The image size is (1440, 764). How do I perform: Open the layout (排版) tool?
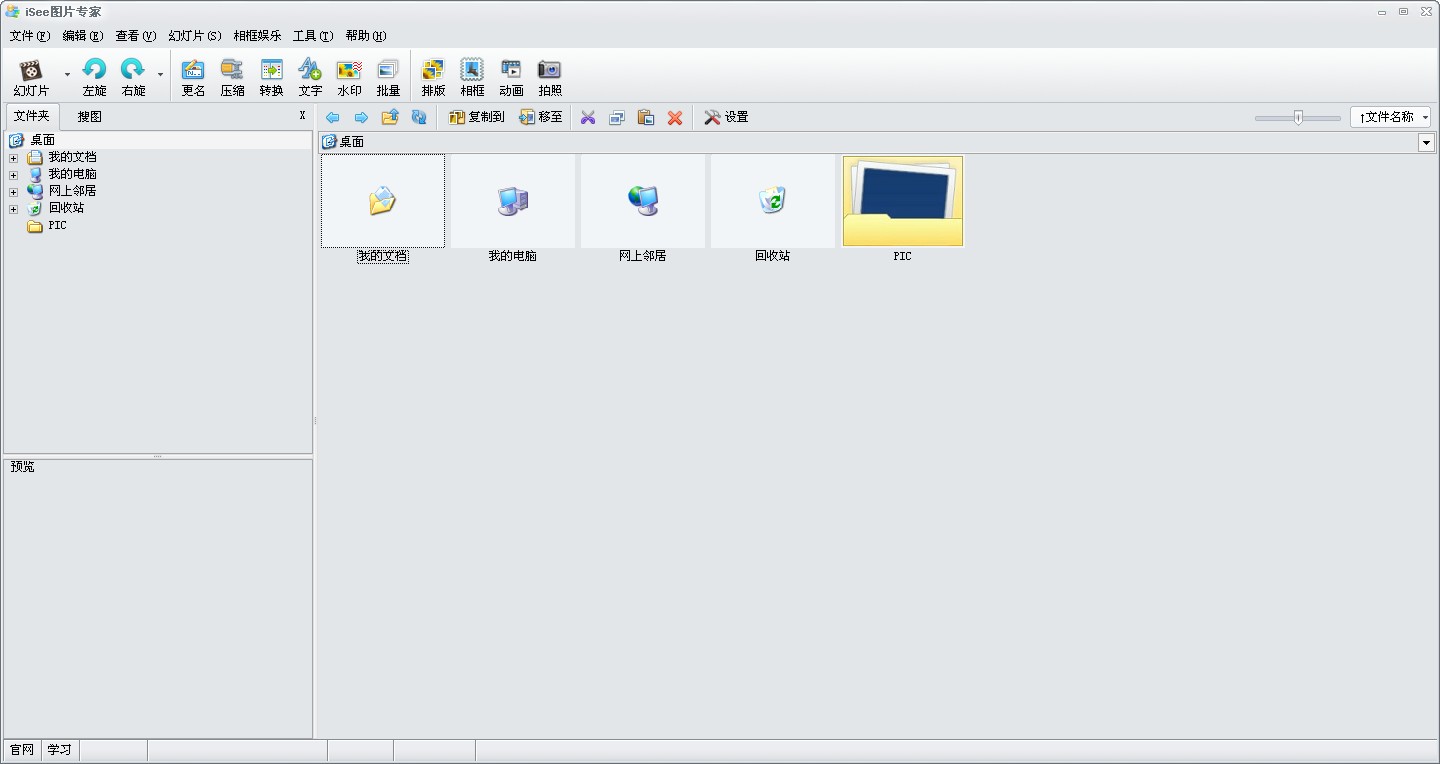[433, 77]
